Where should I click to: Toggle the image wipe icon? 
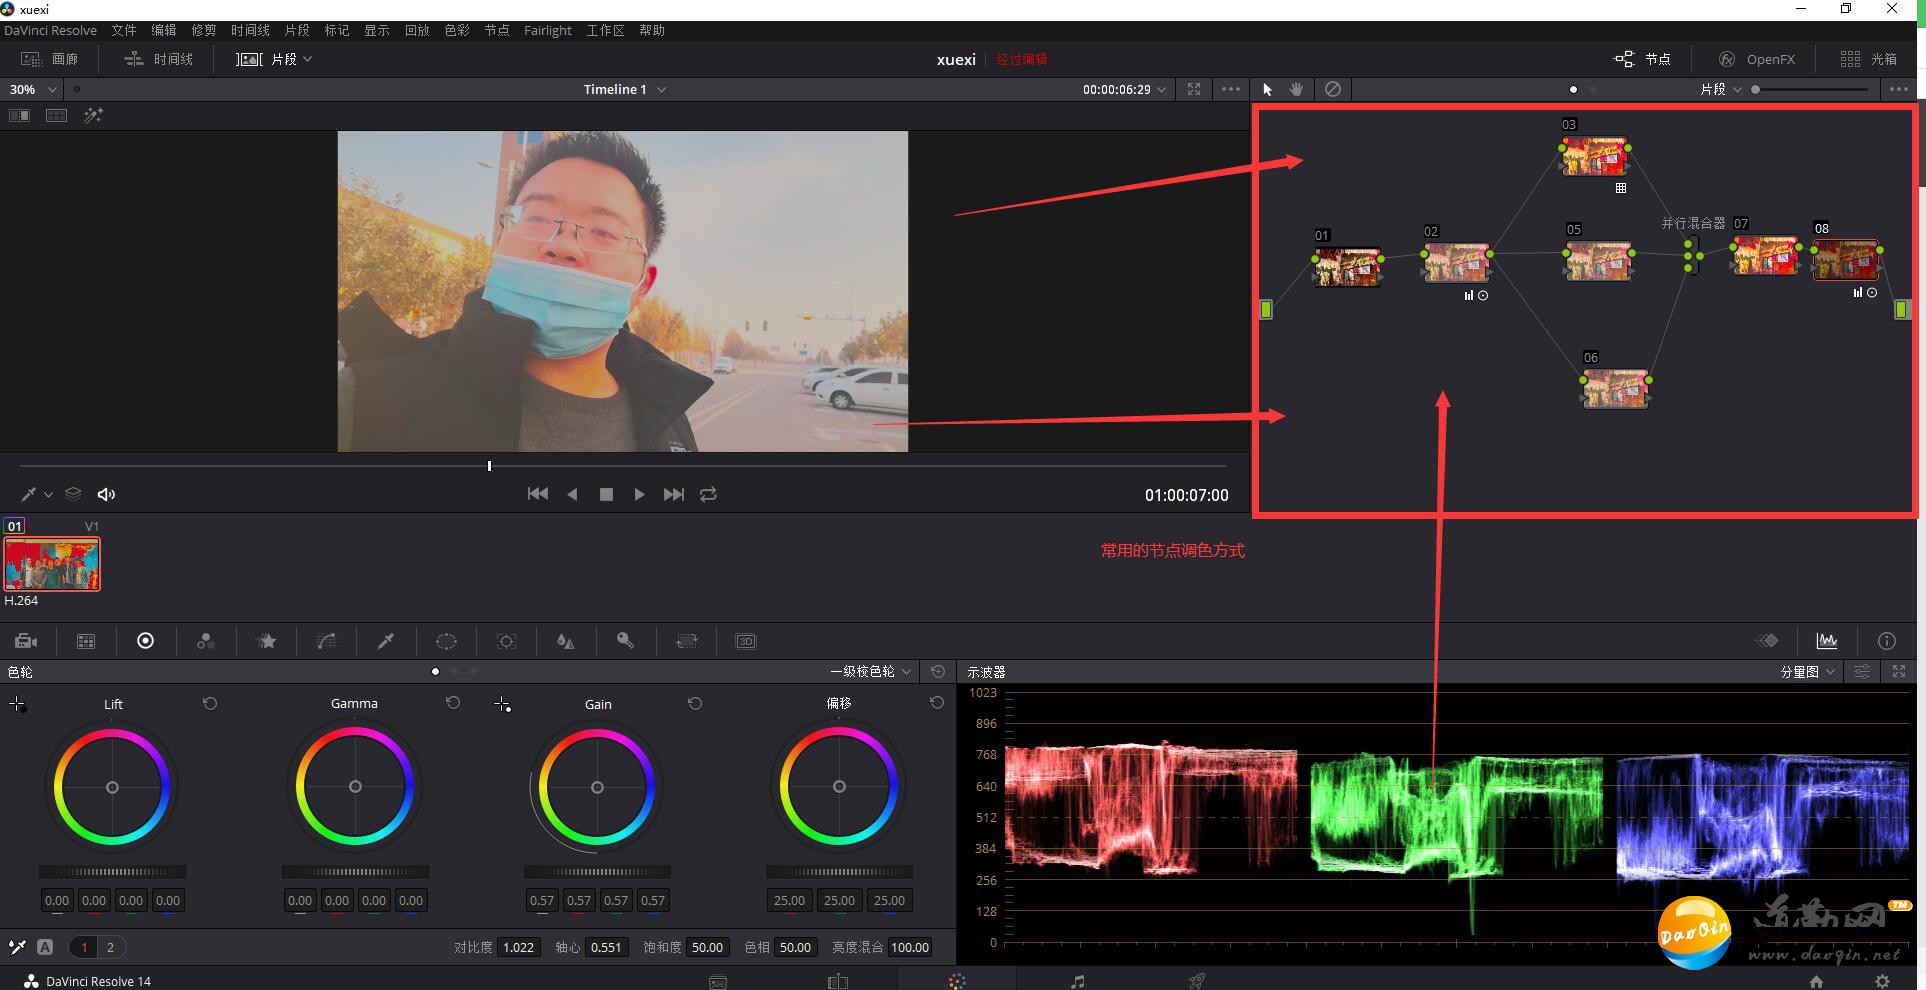[19, 116]
